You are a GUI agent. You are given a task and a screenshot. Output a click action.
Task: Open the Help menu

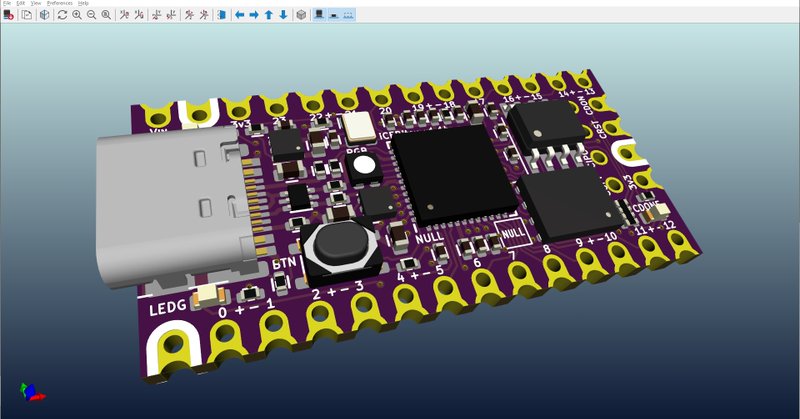click(x=83, y=3)
